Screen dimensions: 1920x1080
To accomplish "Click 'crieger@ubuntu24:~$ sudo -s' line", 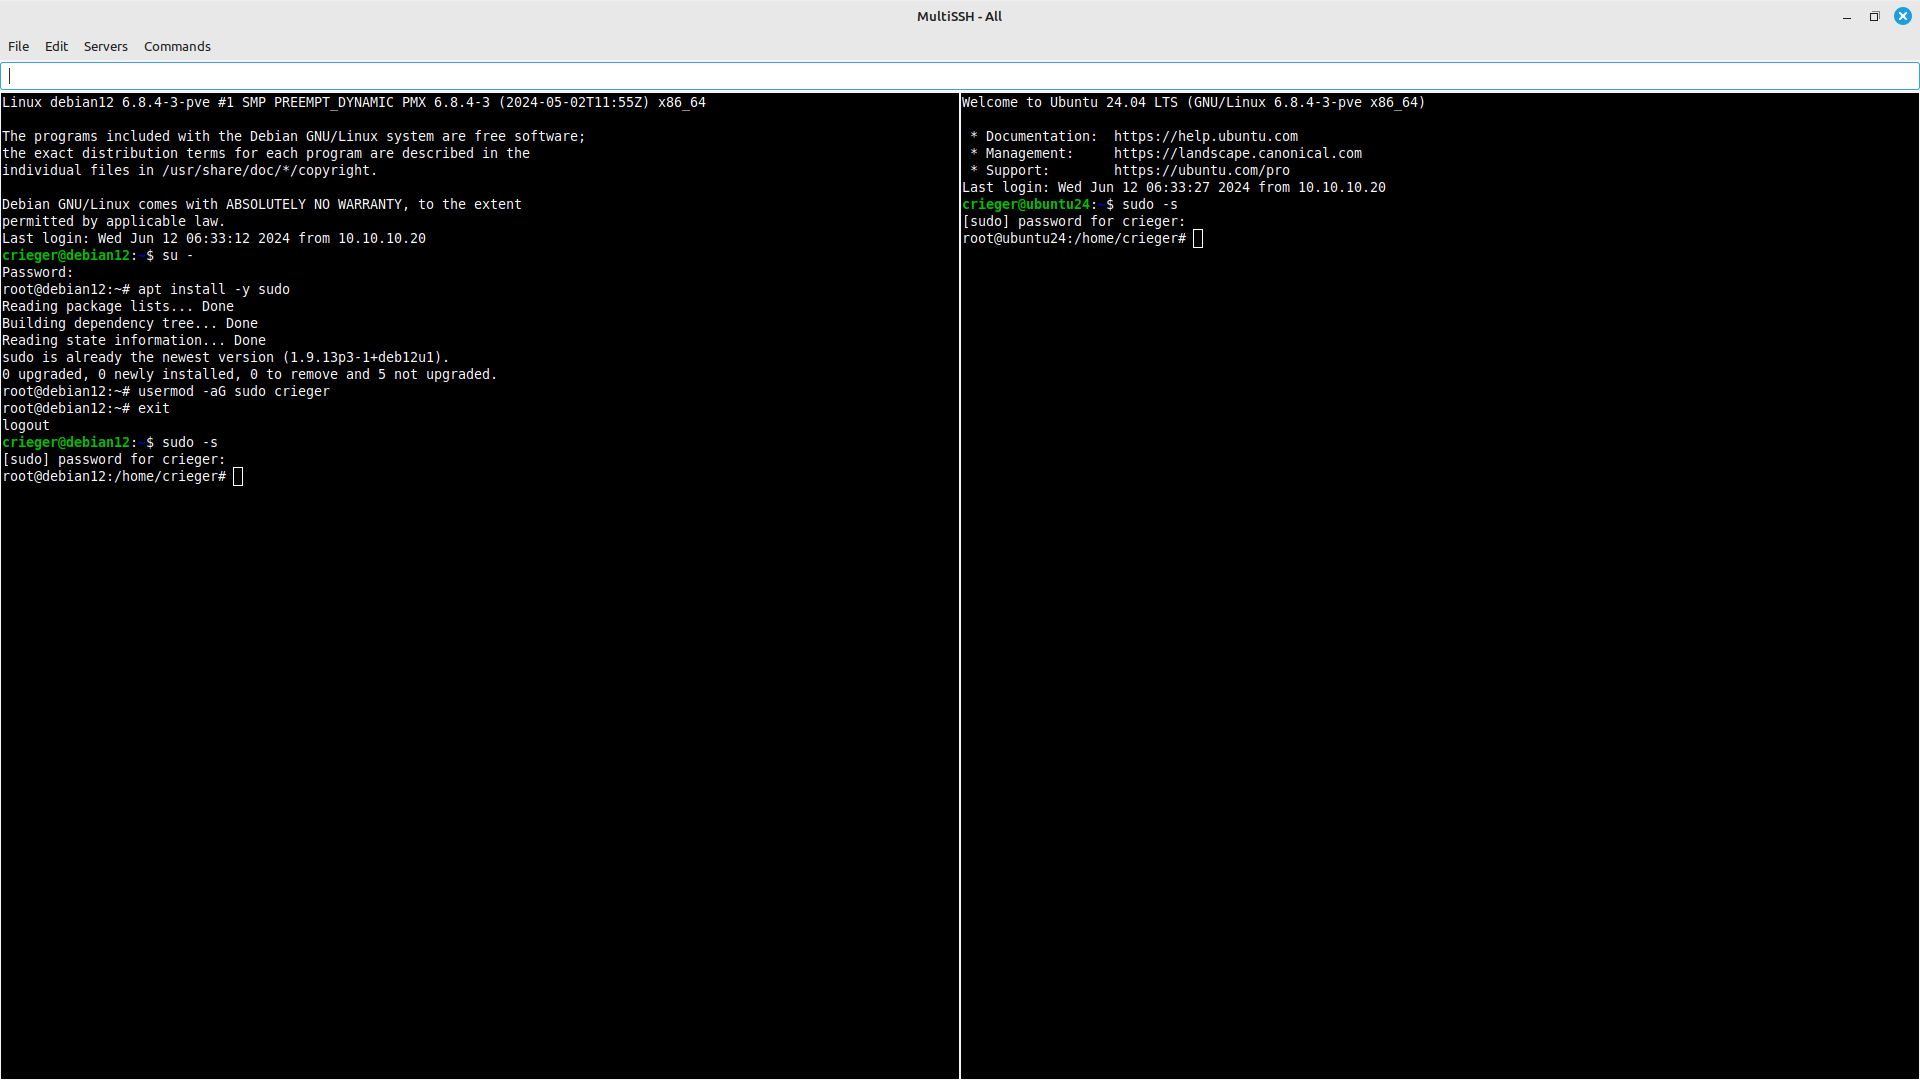I will 1070,205.
